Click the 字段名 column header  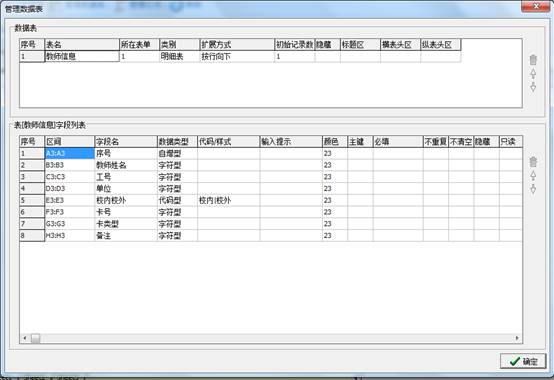pos(126,142)
